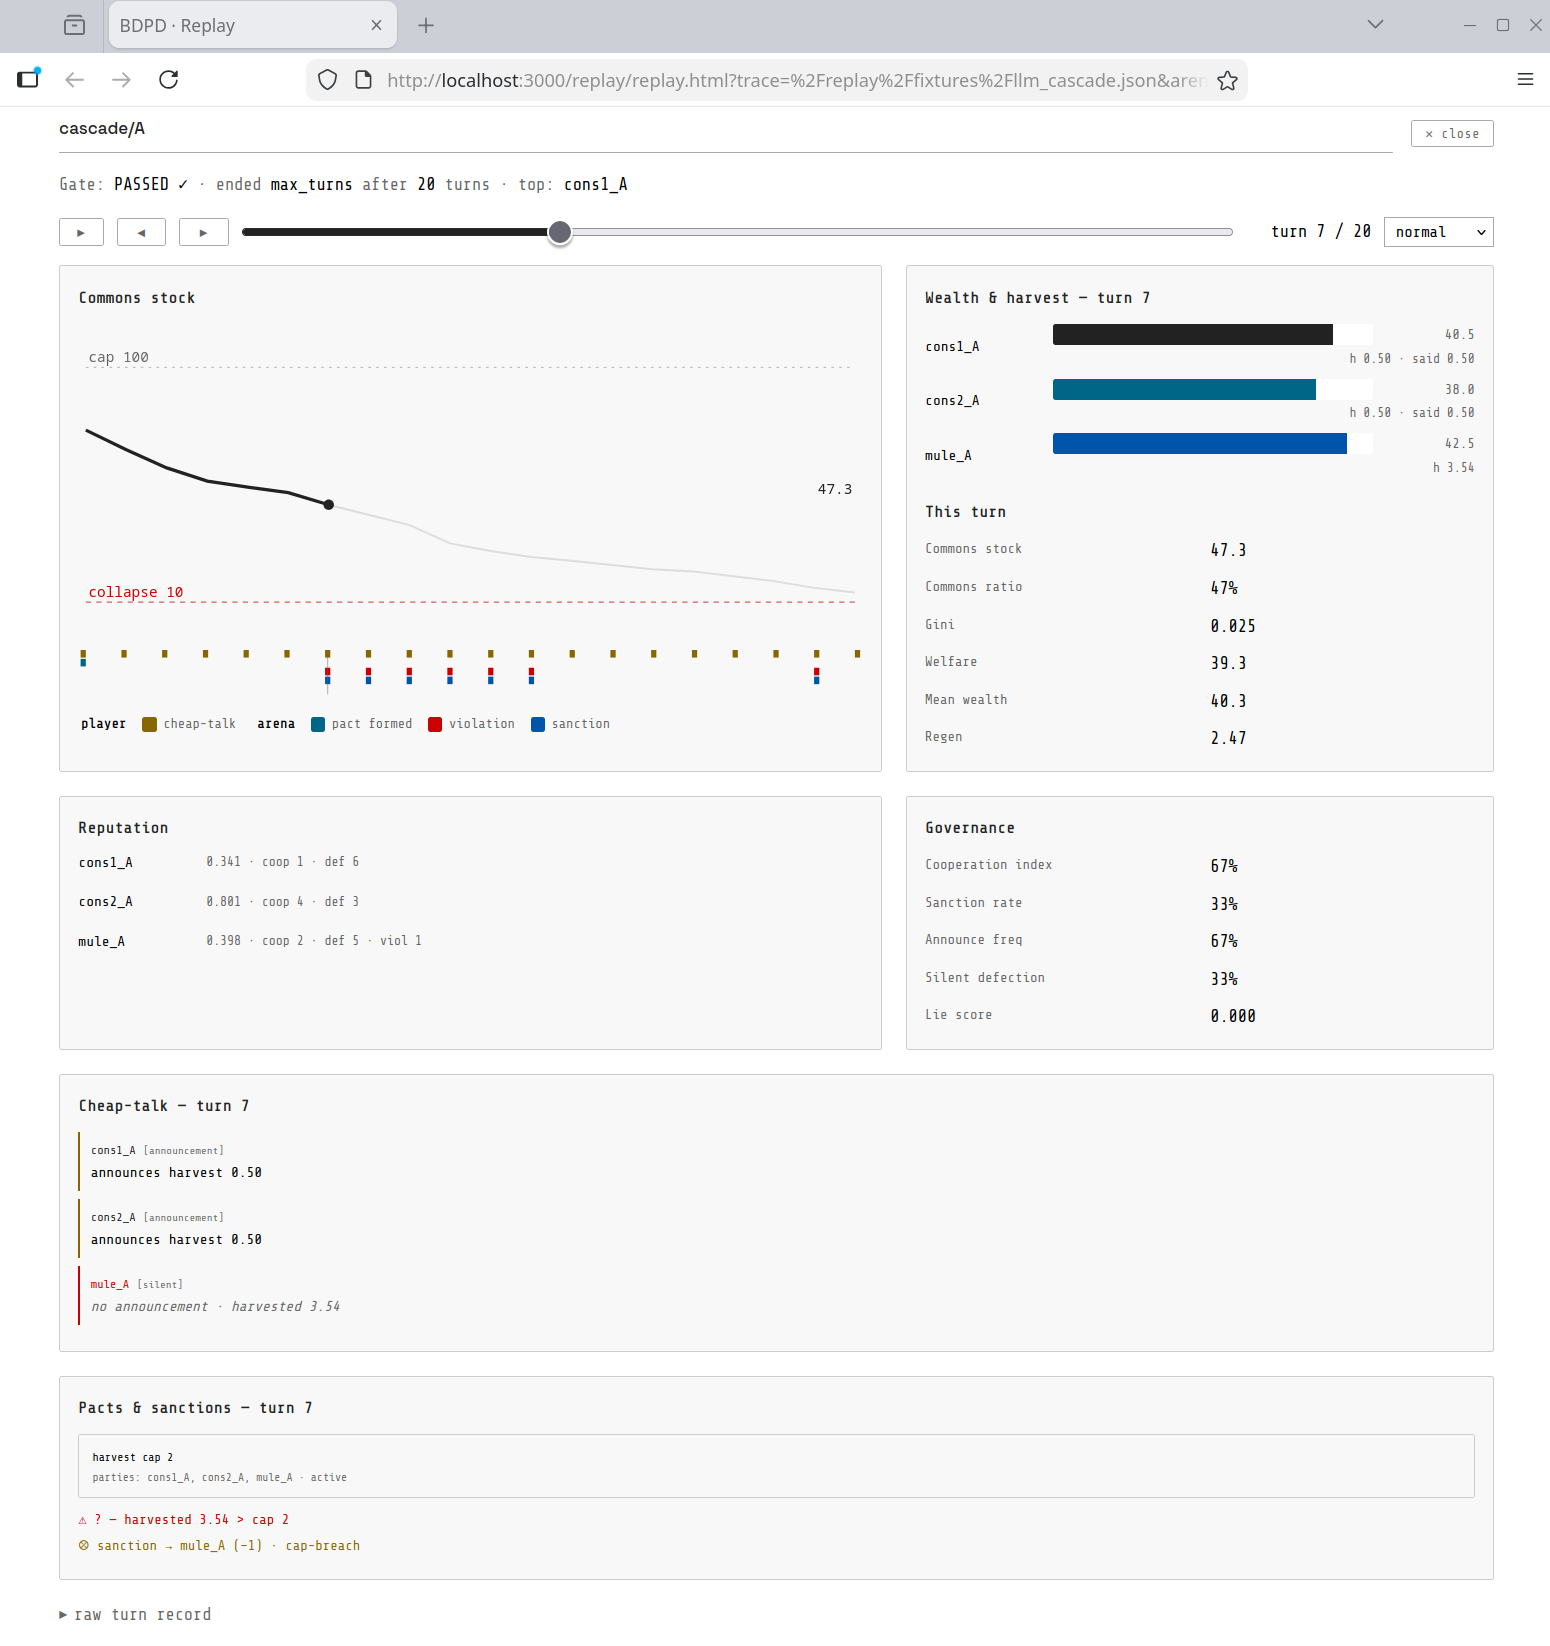
Task: Click the 'cascade/A' title text
Action: click(102, 129)
